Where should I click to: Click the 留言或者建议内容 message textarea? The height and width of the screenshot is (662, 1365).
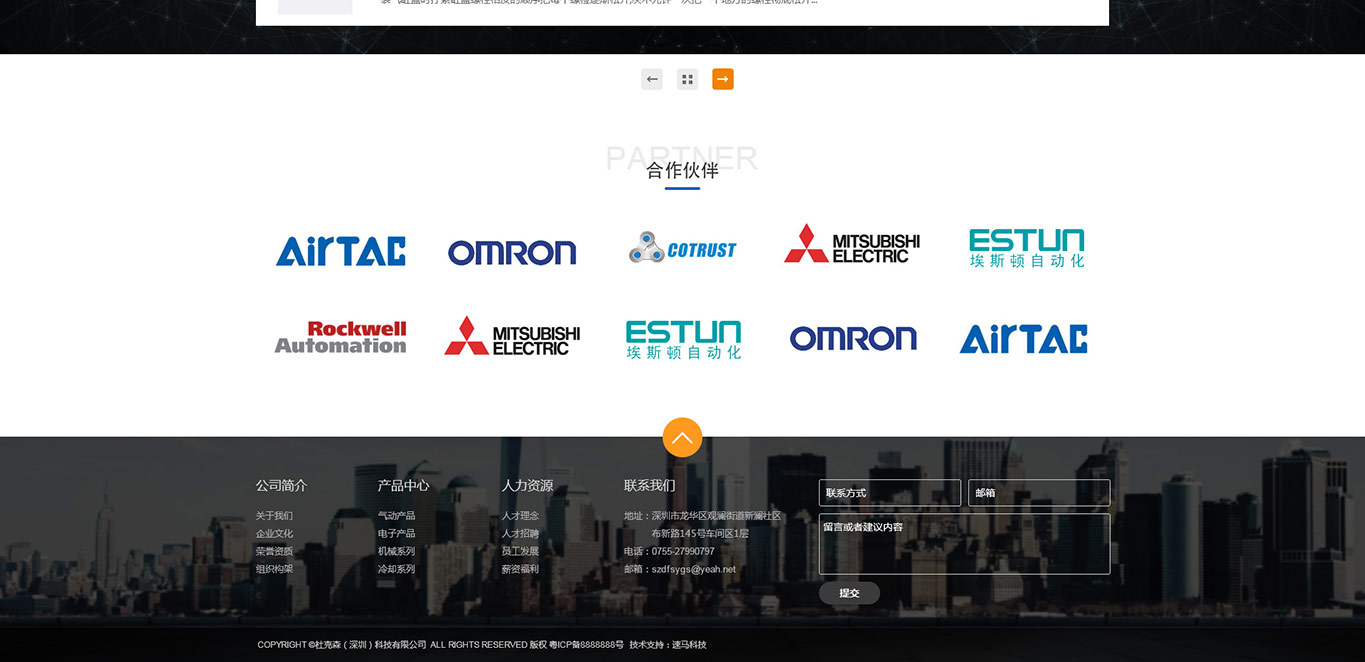(x=964, y=544)
